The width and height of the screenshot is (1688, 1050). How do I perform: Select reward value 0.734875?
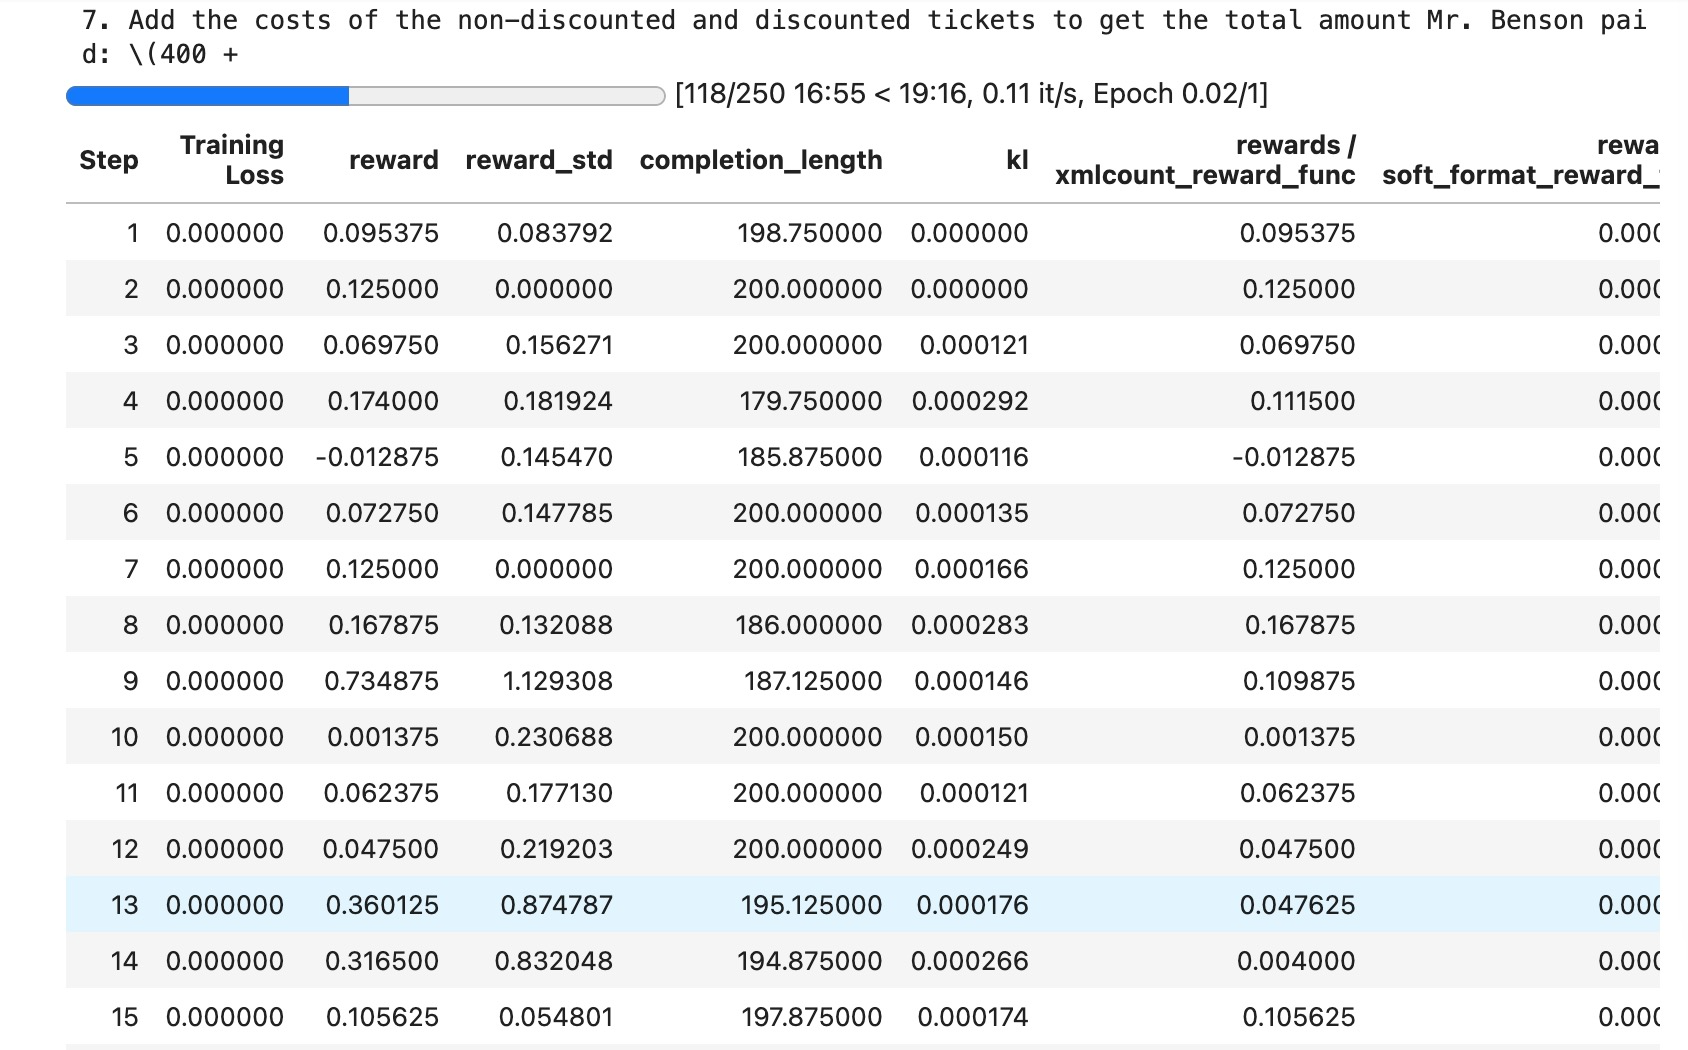click(x=382, y=681)
